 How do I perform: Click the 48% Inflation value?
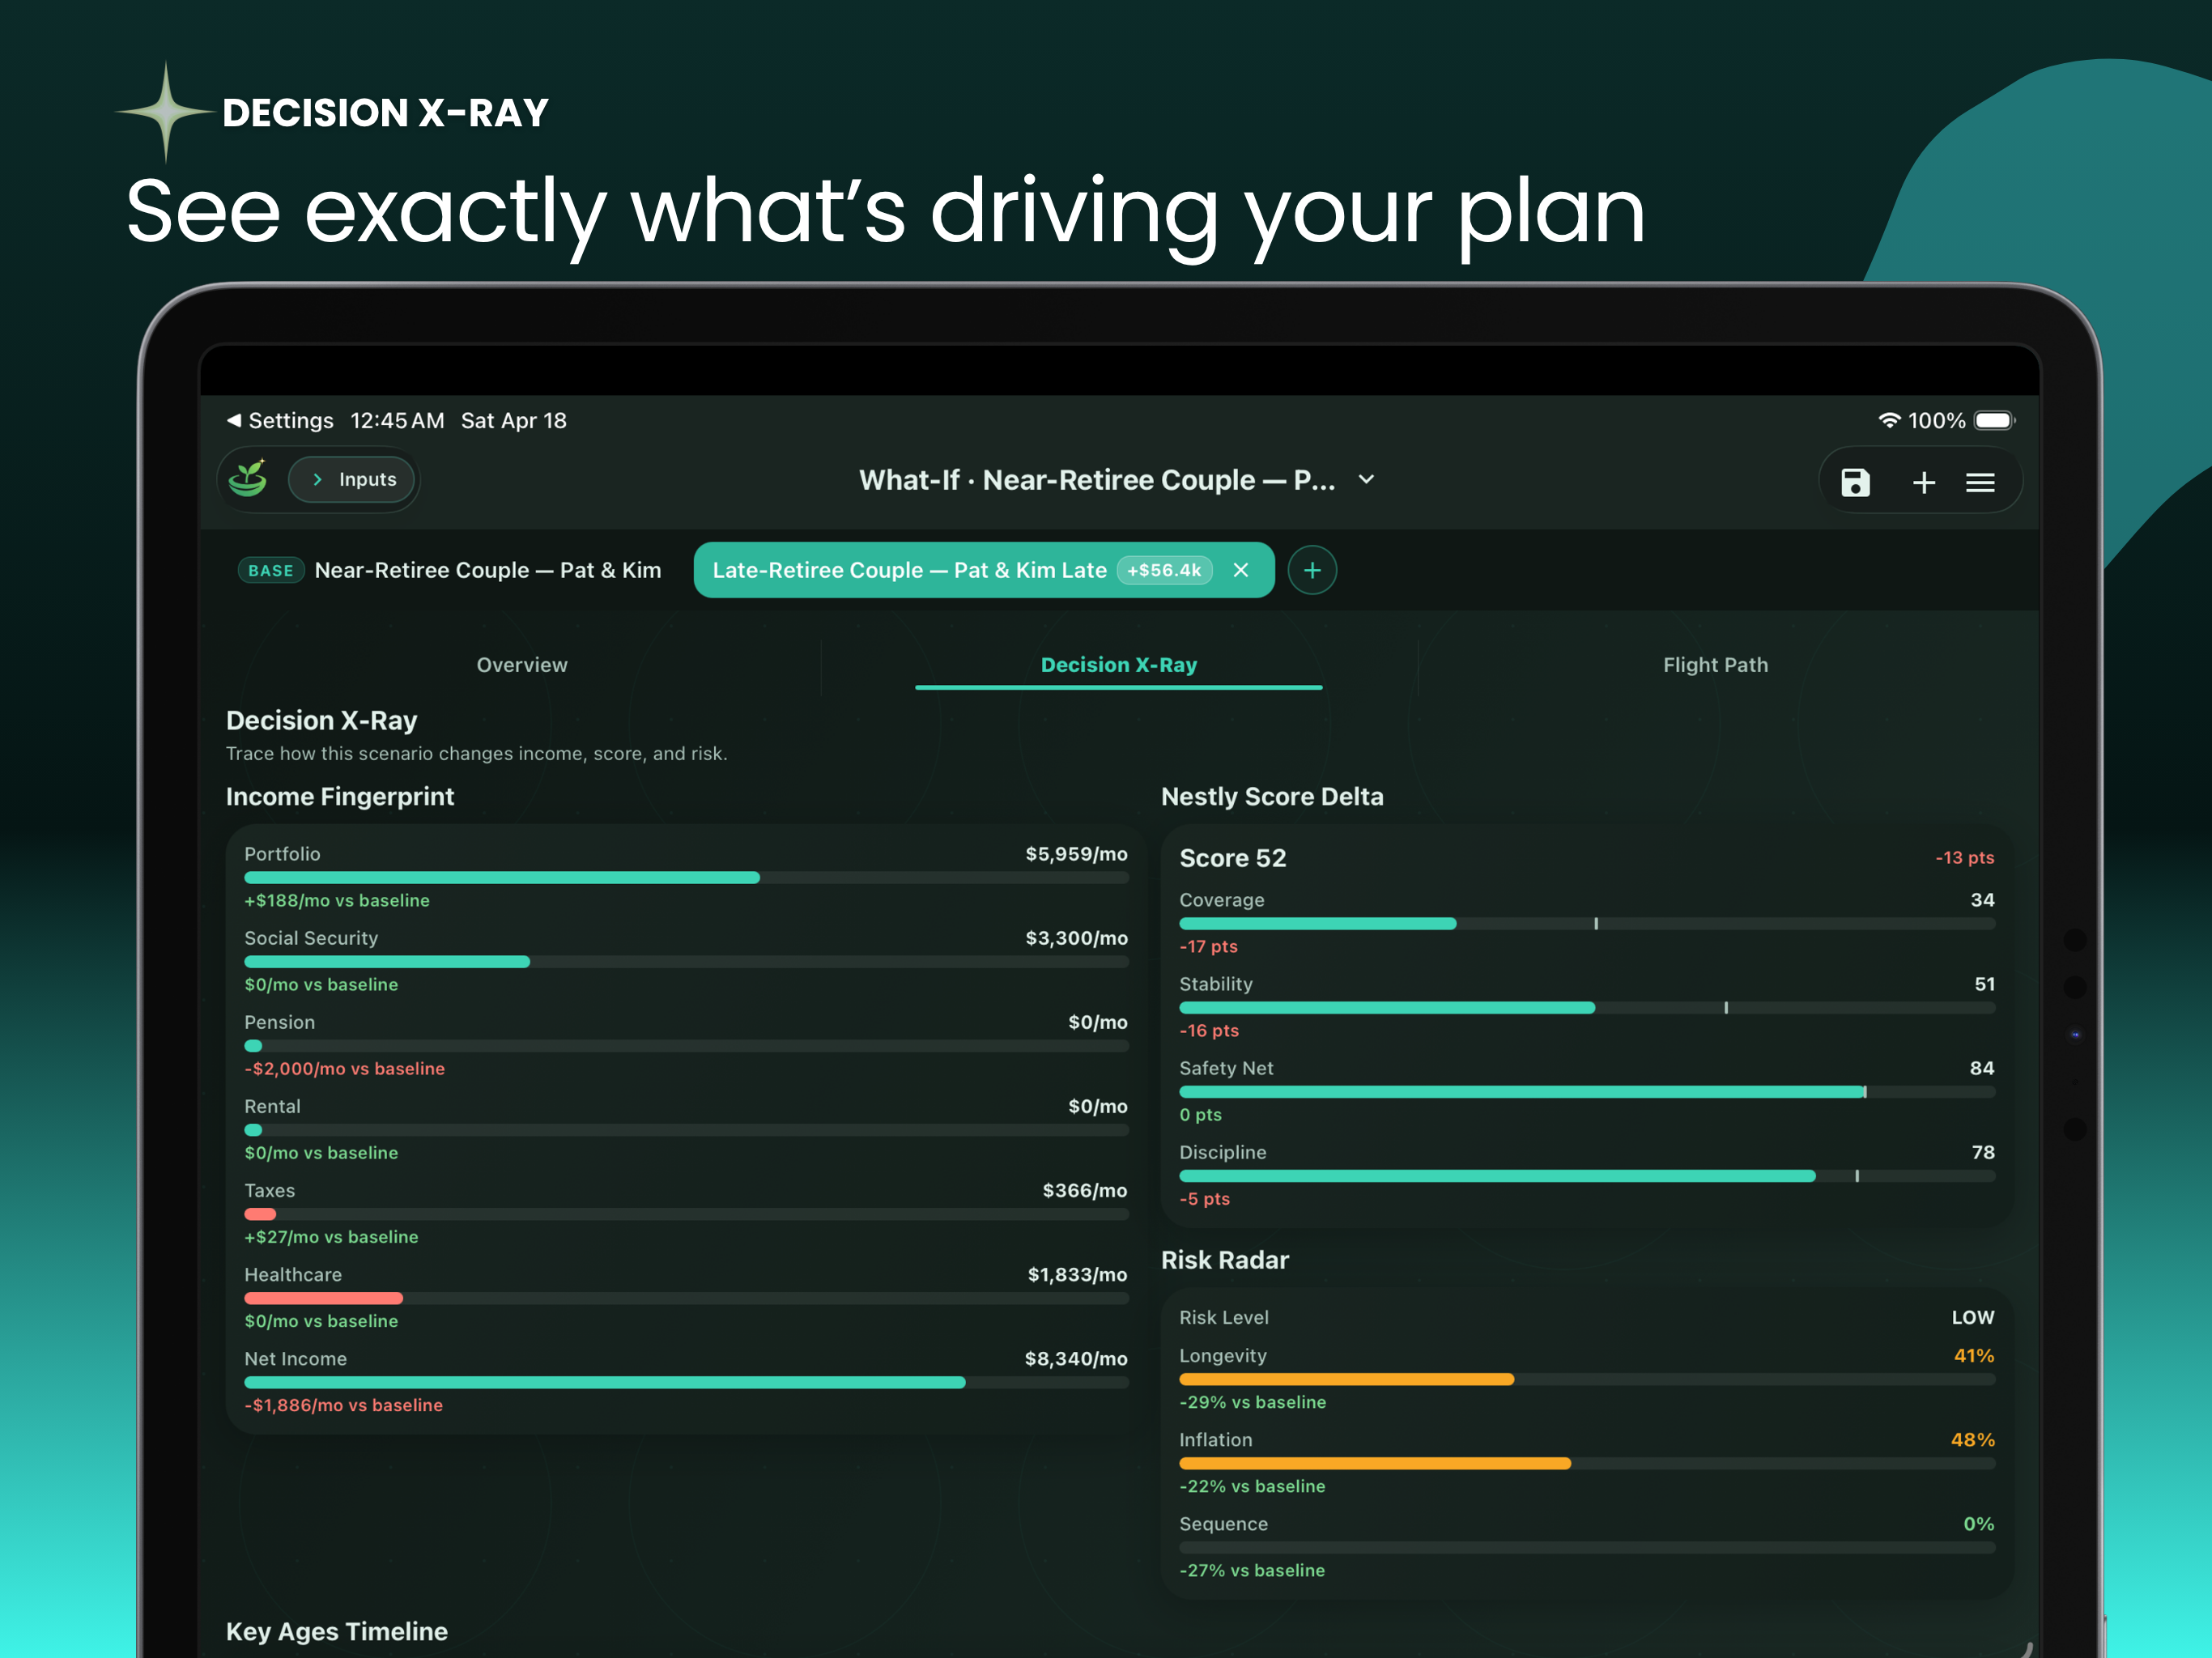coord(1972,1439)
